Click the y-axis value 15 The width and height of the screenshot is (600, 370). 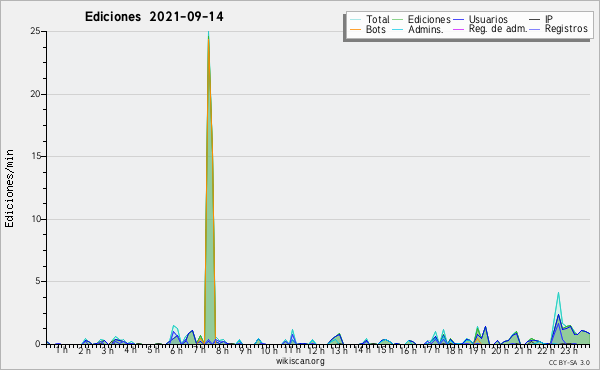[x=36, y=156]
